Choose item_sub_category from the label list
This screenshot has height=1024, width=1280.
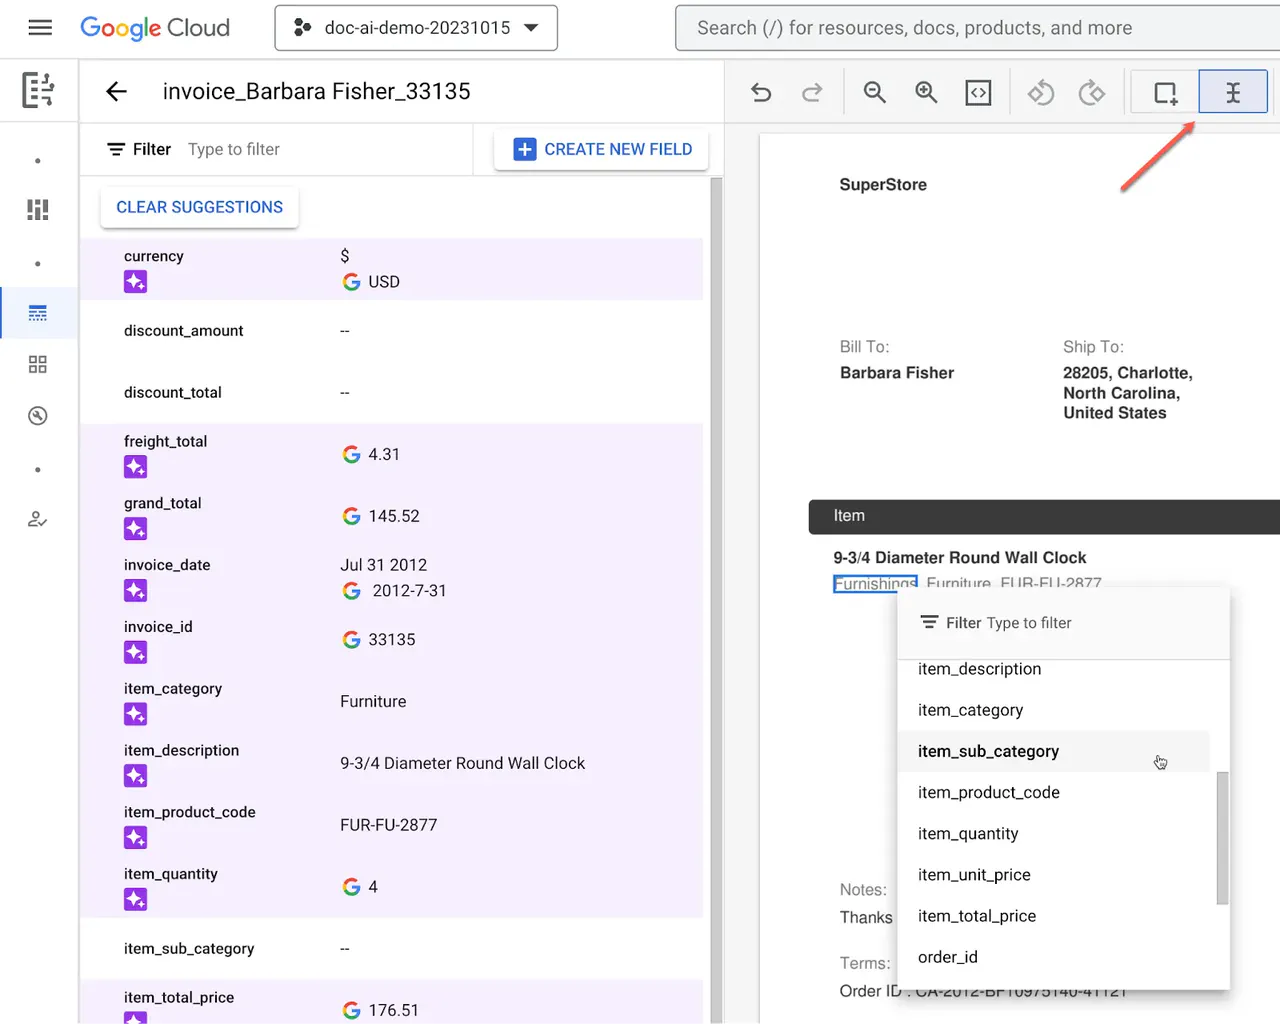pyautogui.click(x=988, y=752)
